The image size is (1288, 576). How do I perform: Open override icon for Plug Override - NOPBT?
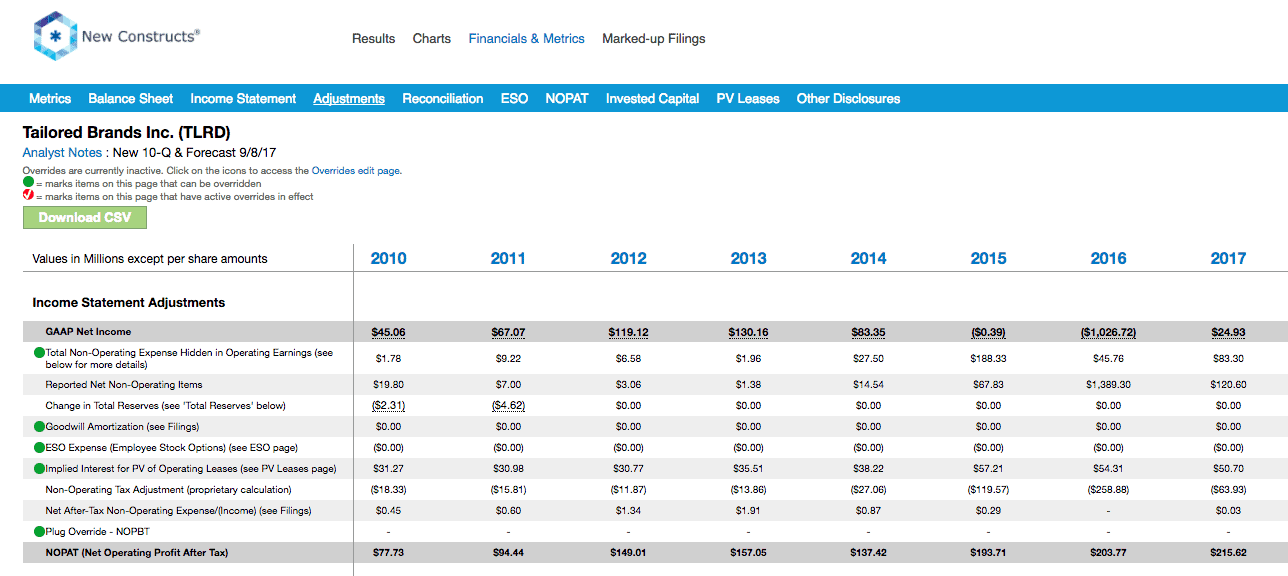pyautogui.click(x=39, y=532)
